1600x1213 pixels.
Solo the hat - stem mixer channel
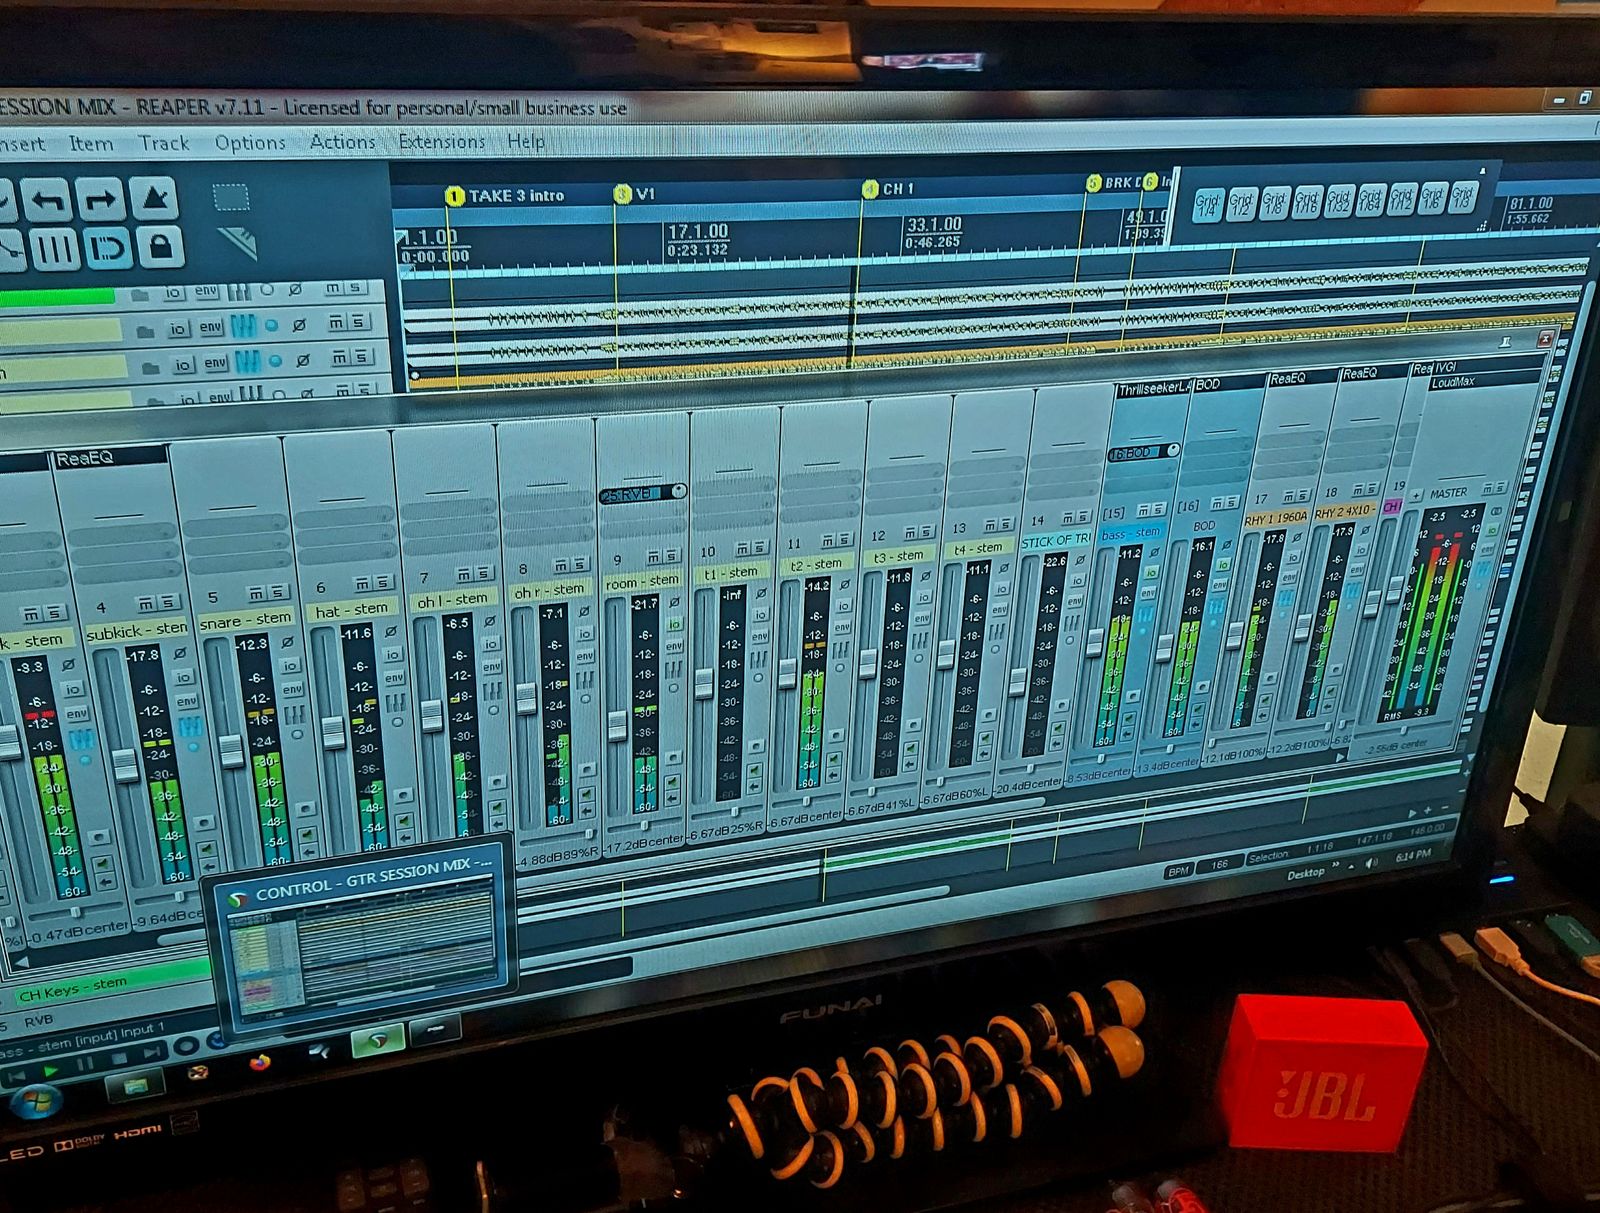point(383,583)
